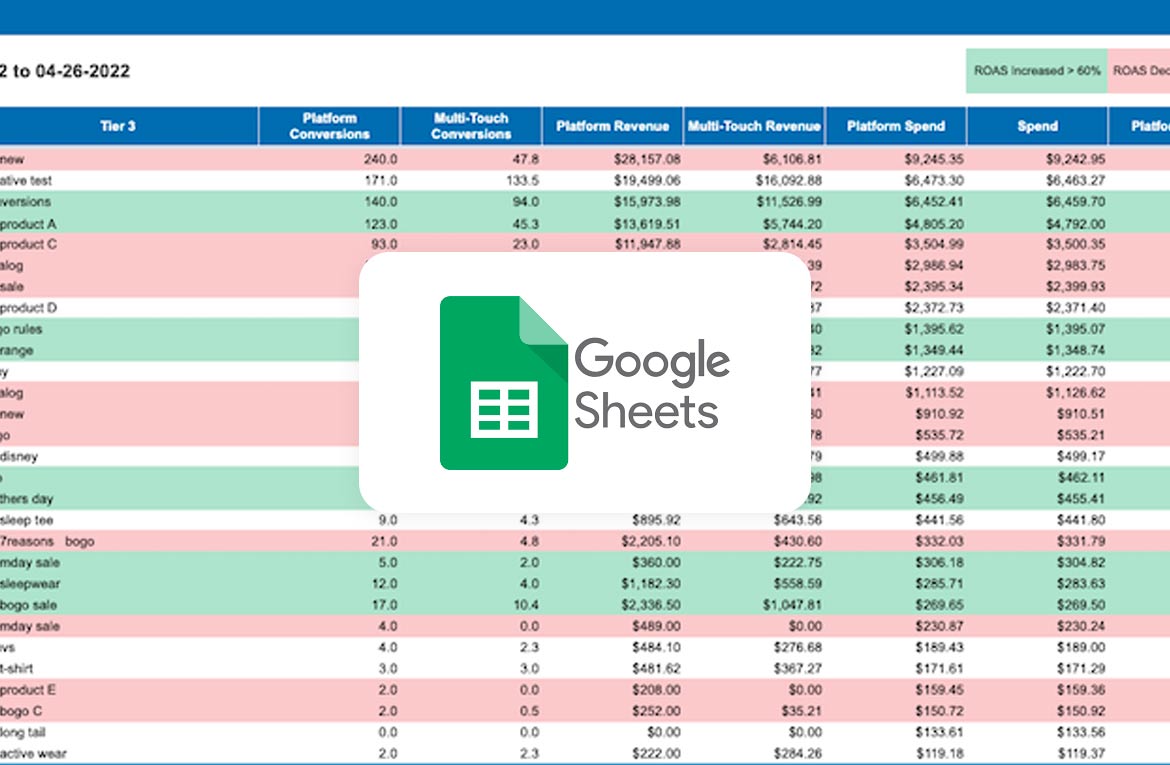This screenshot has height=765, width=1170.
Task: Select the Tier 3 column header
Action: click(118, 126)
